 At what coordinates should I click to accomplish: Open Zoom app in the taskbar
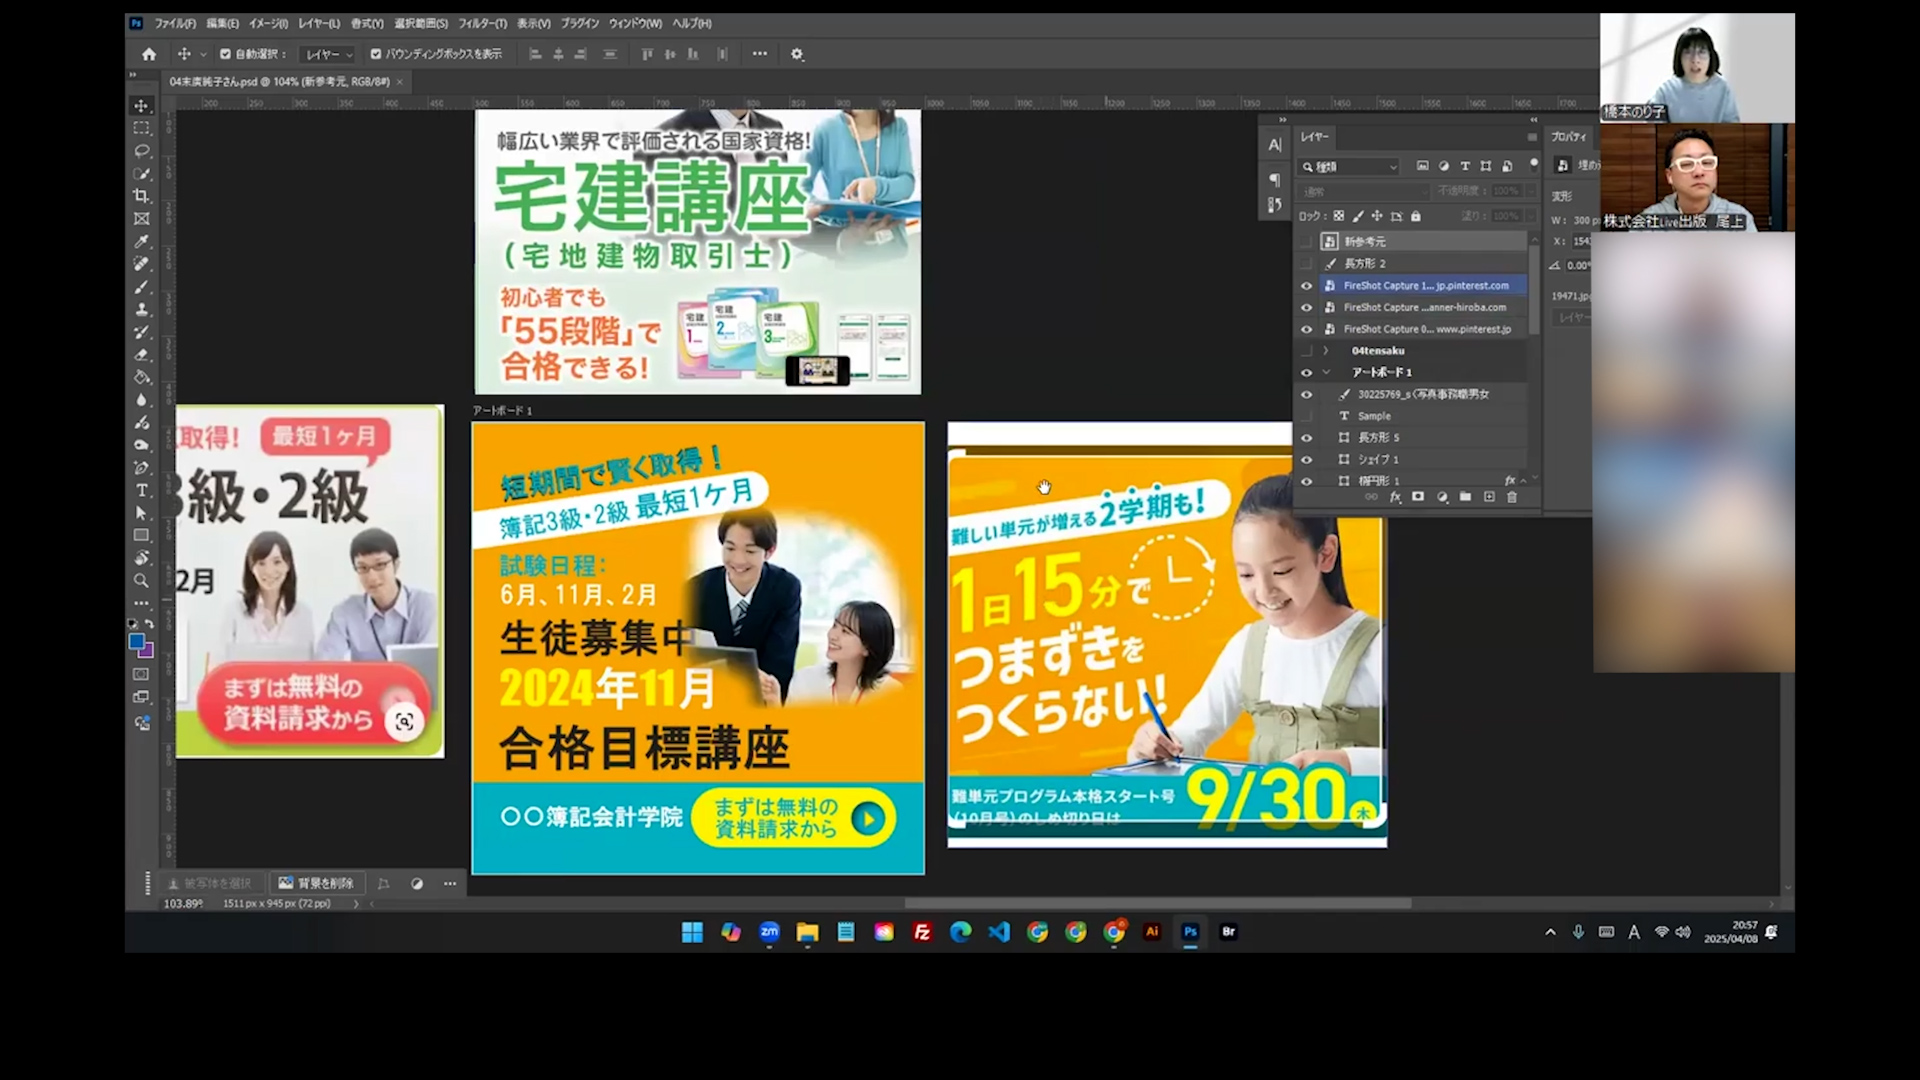click(769, 932)
